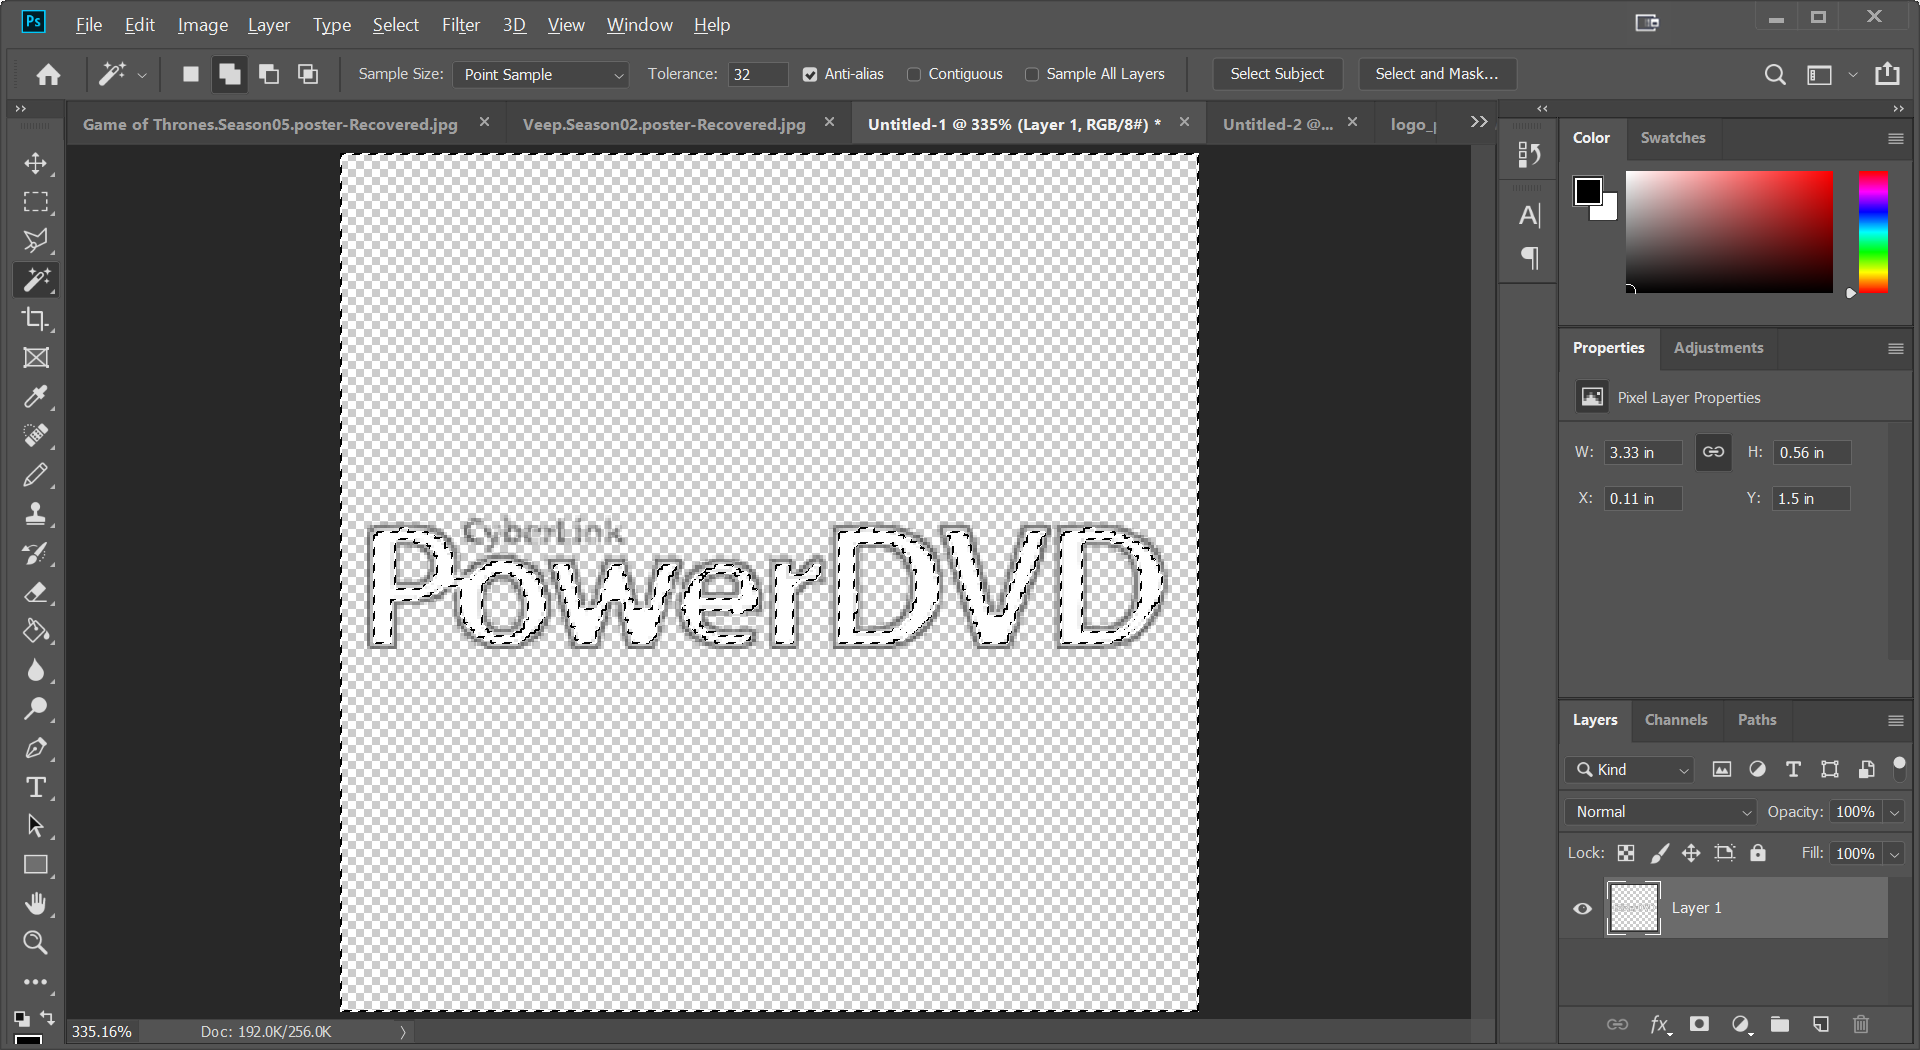The height and width of the screenshot is (1050, 1920).
Task: Select the History Brush tool
Action: 36,553
